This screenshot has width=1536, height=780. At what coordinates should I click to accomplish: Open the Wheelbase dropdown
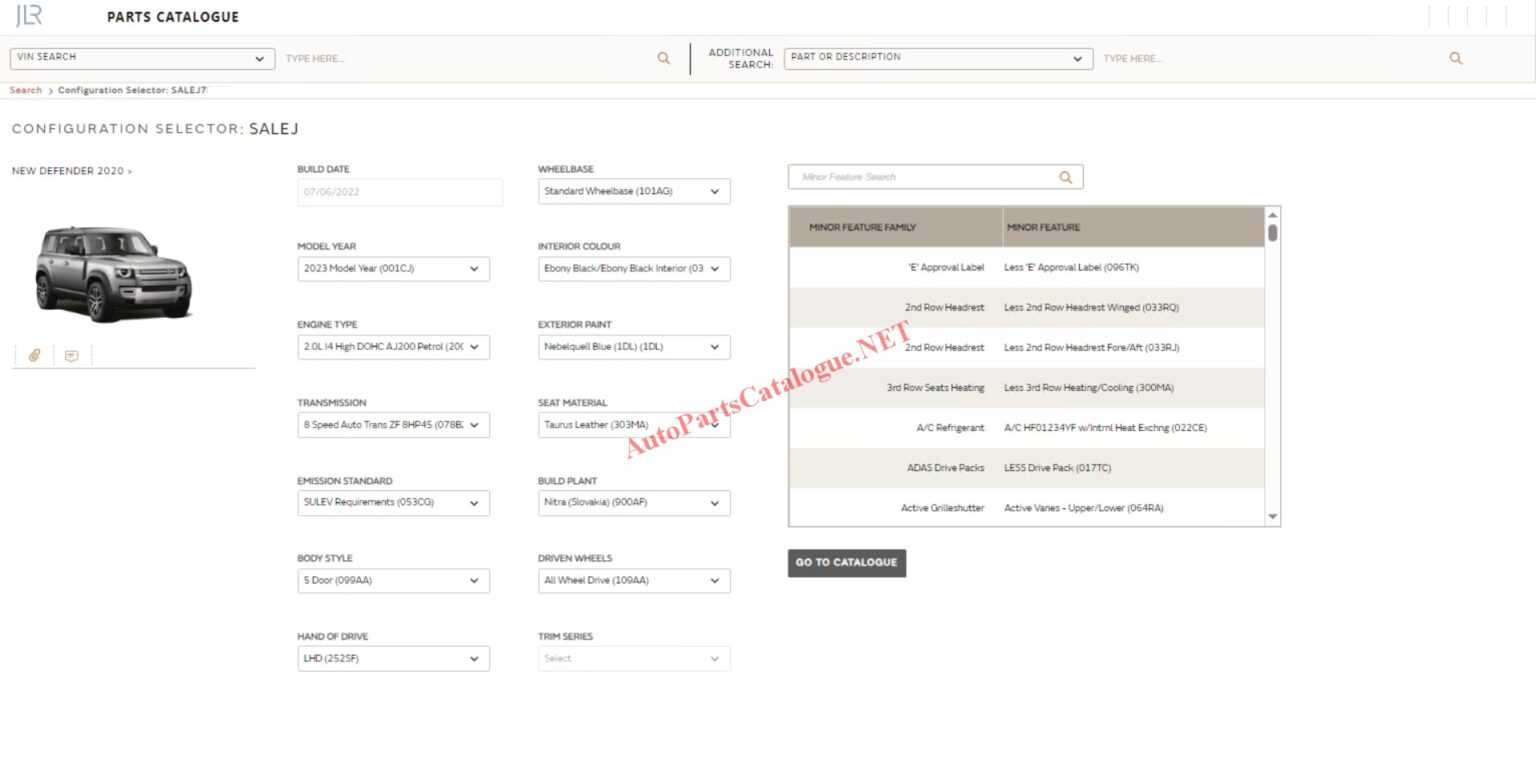tap(634, 191)
